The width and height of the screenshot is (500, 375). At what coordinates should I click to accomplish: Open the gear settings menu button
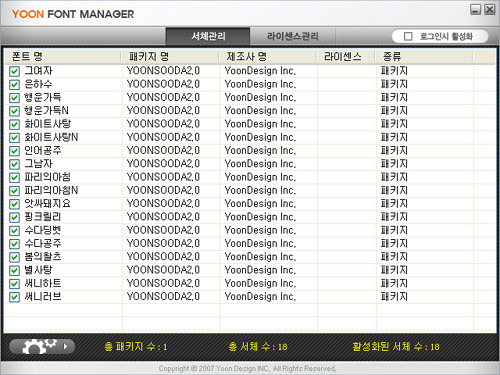coord(42,347)
